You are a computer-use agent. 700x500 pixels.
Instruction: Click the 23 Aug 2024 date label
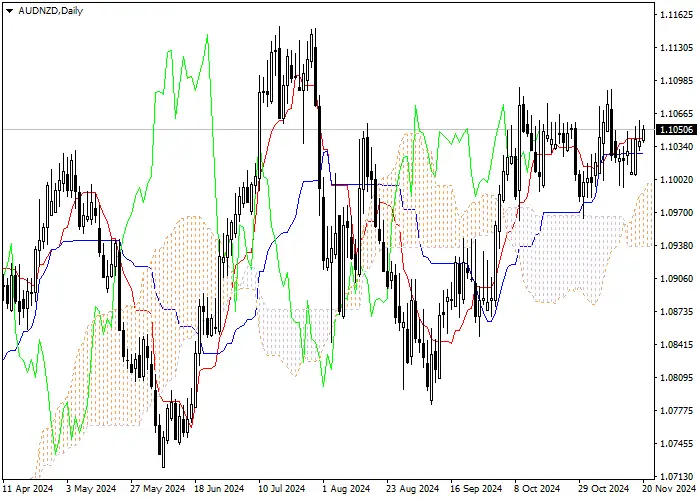click(x=413, y=489)
